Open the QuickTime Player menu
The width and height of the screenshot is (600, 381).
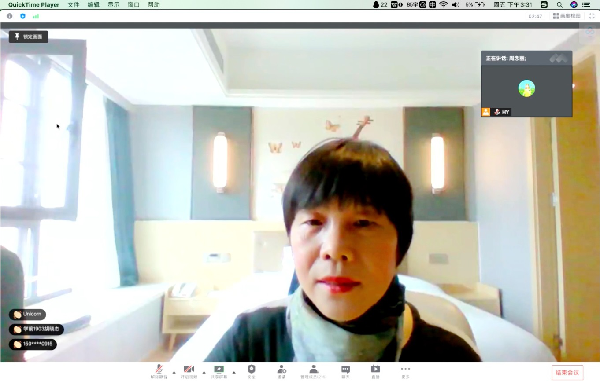(x=34, y=5)
